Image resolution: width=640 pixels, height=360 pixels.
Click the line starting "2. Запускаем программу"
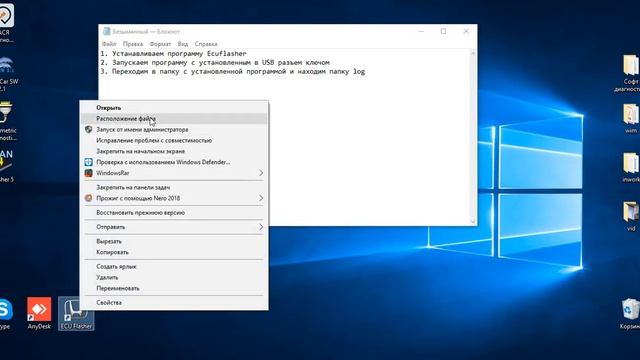(215, 62)
